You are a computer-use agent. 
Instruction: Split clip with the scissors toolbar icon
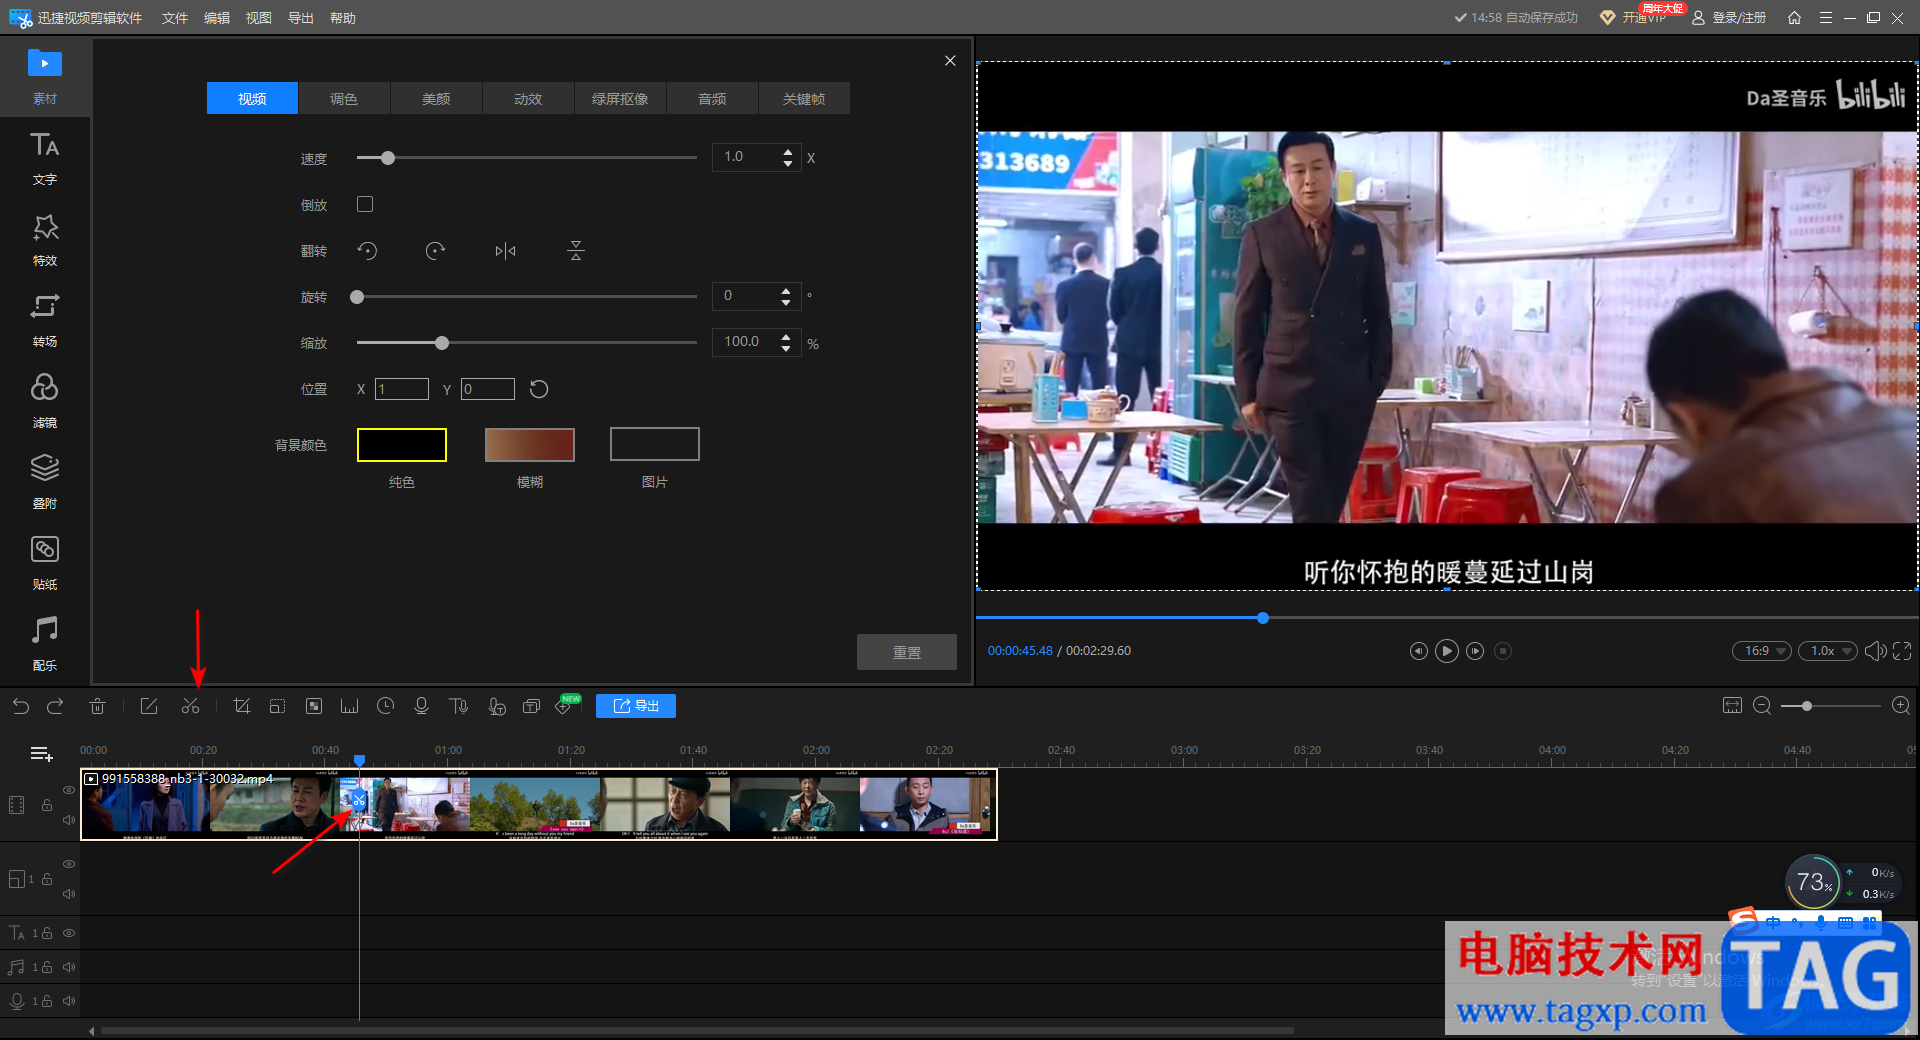tap(191, 706)
